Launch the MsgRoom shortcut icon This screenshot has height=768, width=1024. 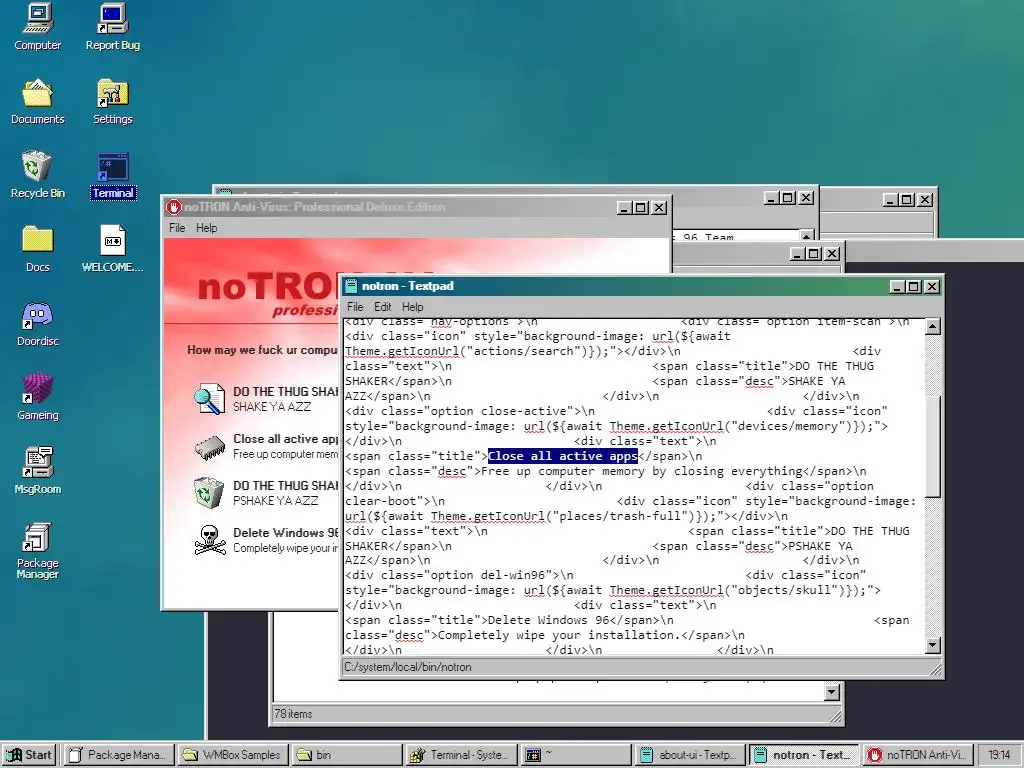37,470
